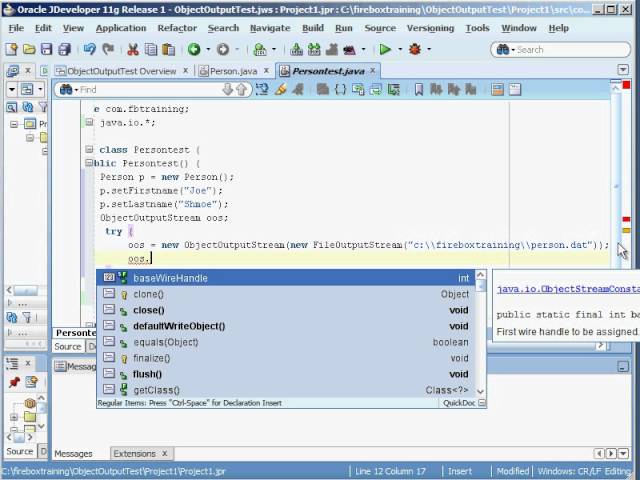640x480 pixels.
Task: Click the Reformat code brush icon
Action: click(x=280, y=89)
